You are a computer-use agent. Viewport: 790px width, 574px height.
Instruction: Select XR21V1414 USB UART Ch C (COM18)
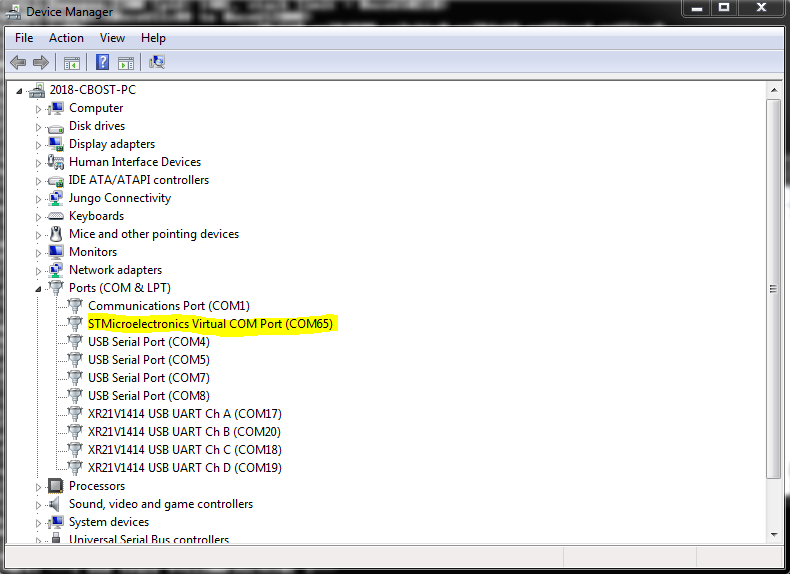184,450
